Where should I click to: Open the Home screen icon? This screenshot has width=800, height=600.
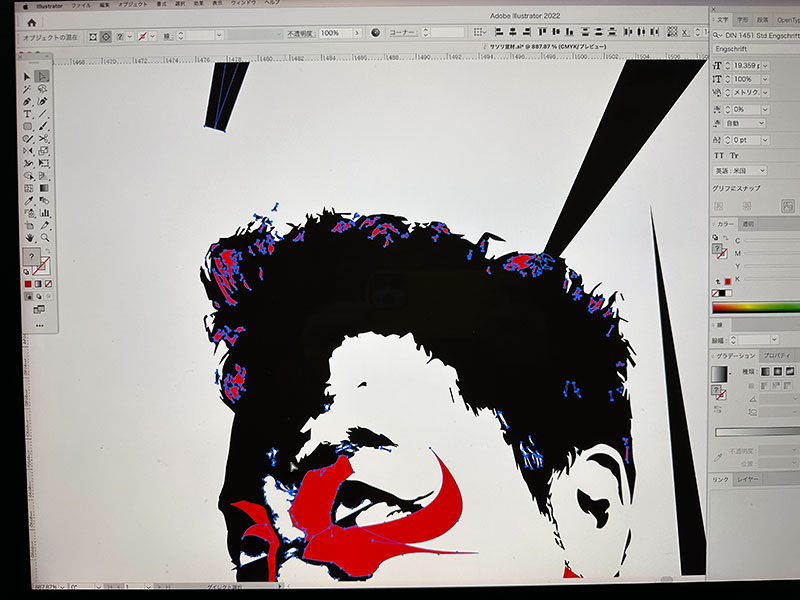click(32, 22)
